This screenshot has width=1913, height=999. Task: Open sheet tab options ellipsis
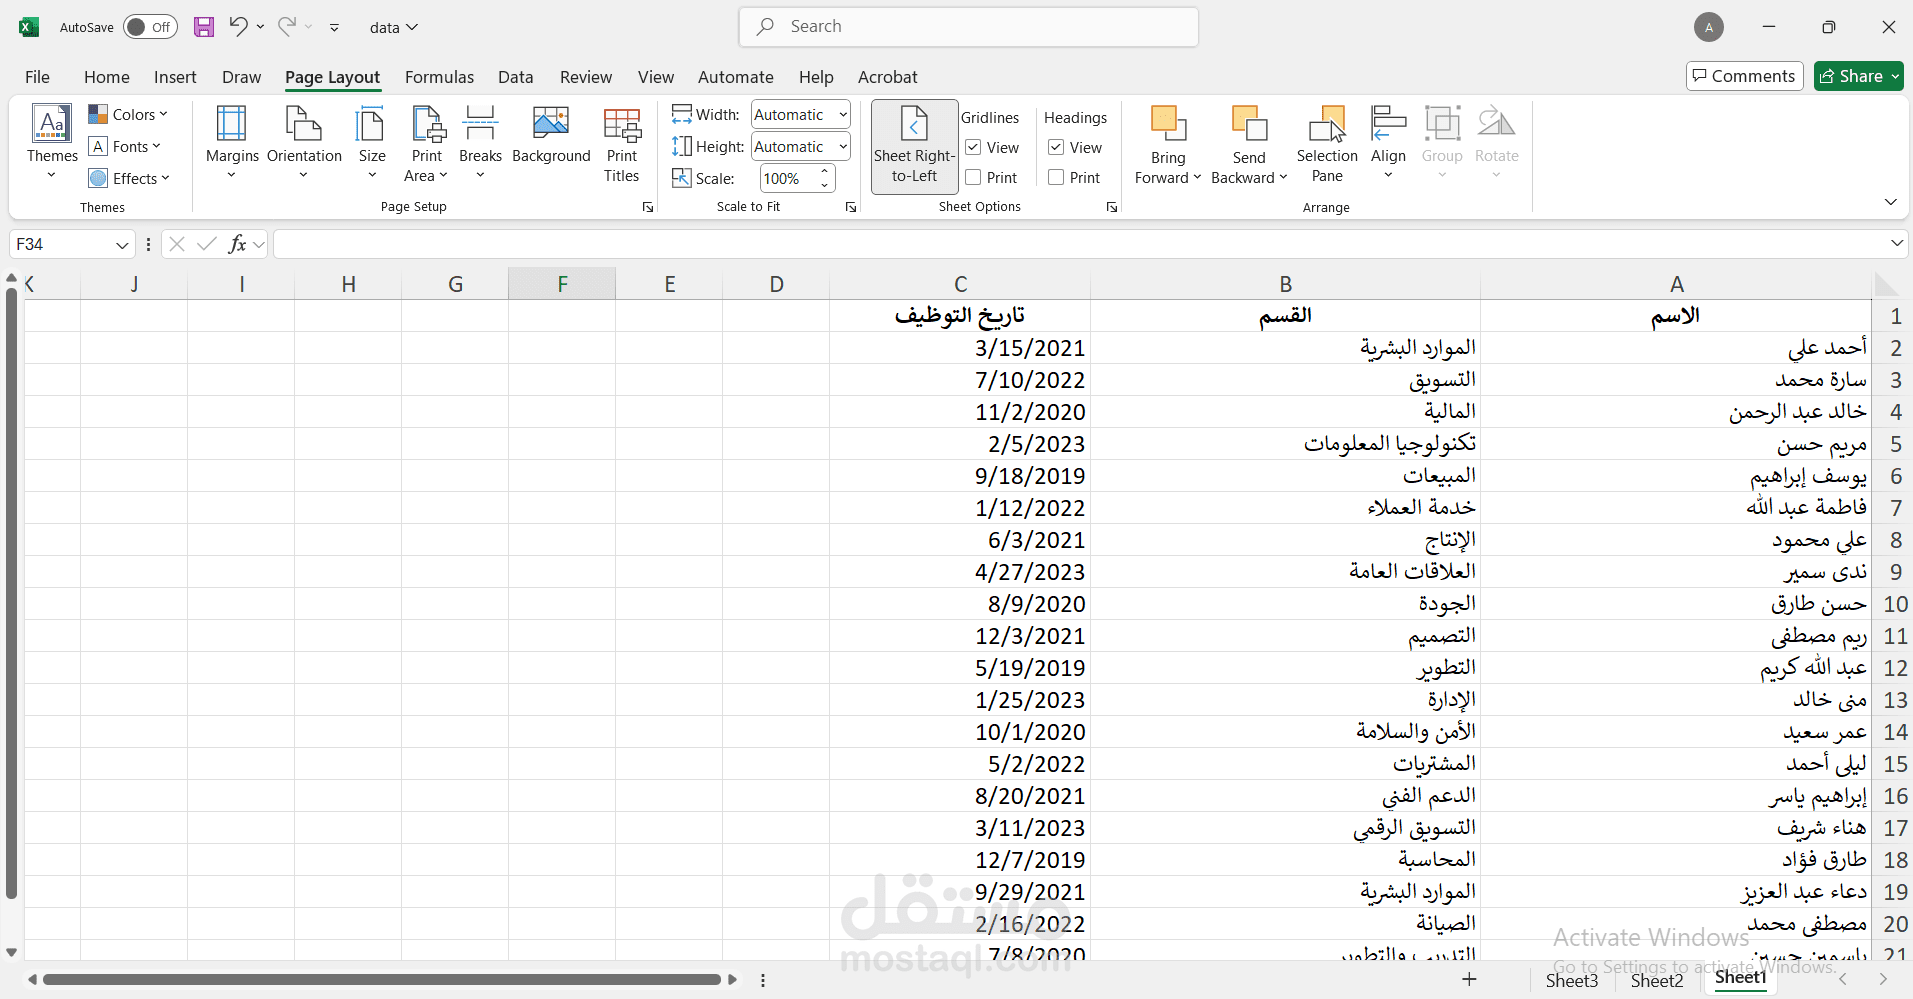pos(763,980)
